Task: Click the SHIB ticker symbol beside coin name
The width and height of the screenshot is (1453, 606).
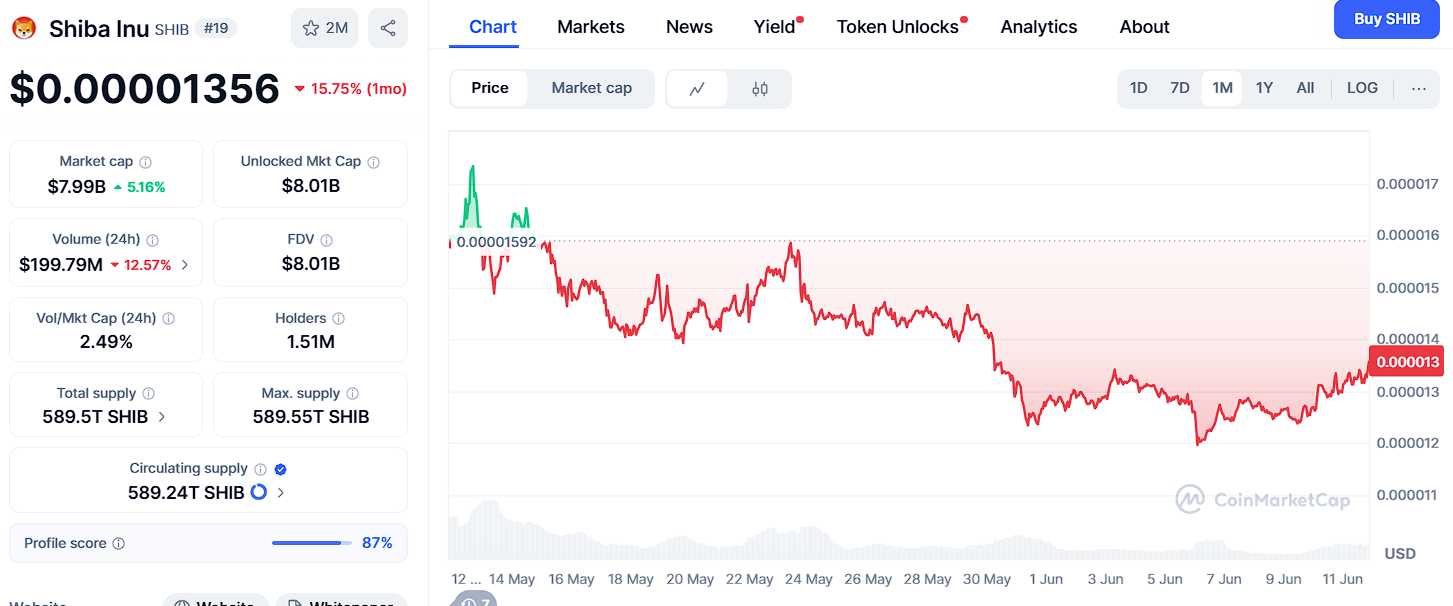Action: point(172,29)
